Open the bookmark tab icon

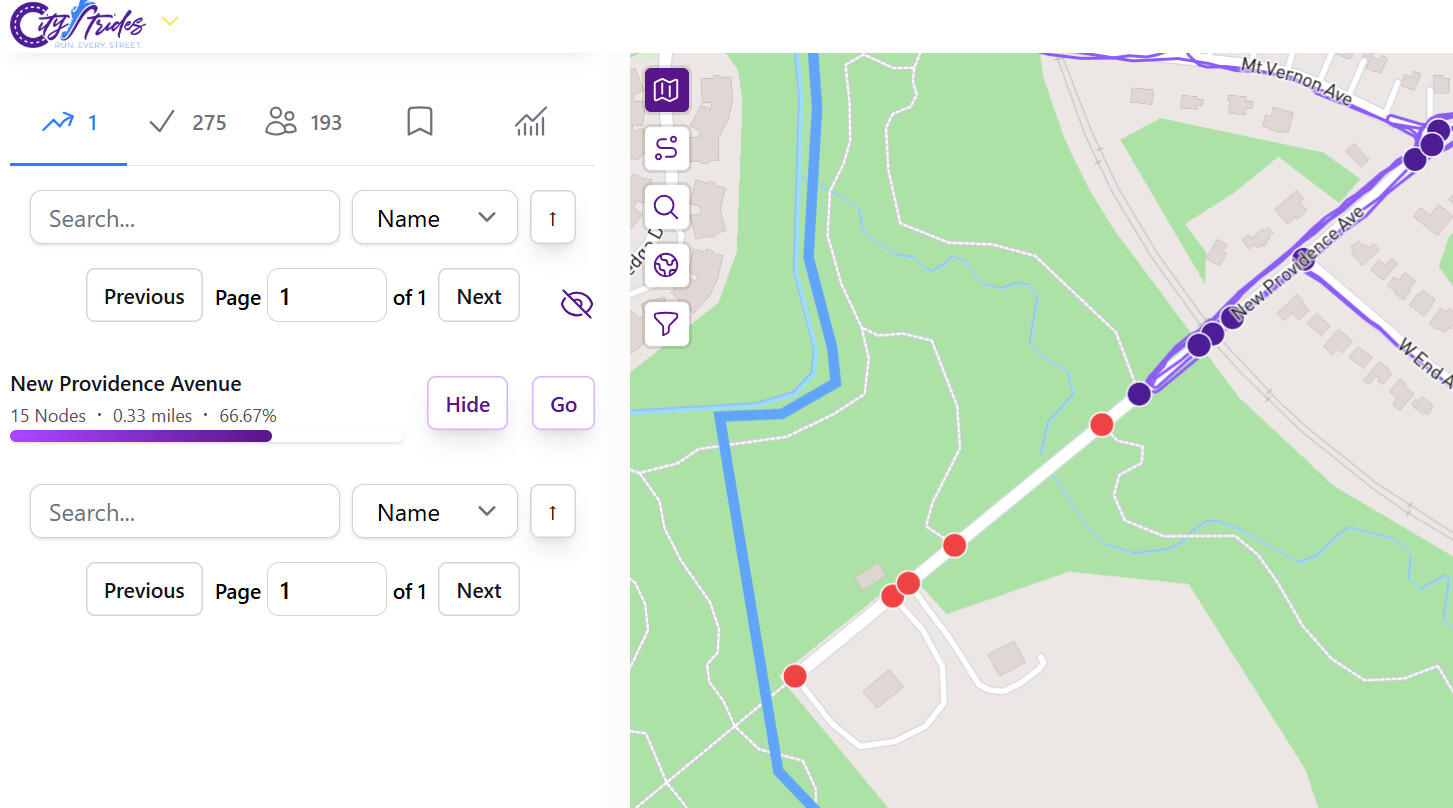point(420,122)
